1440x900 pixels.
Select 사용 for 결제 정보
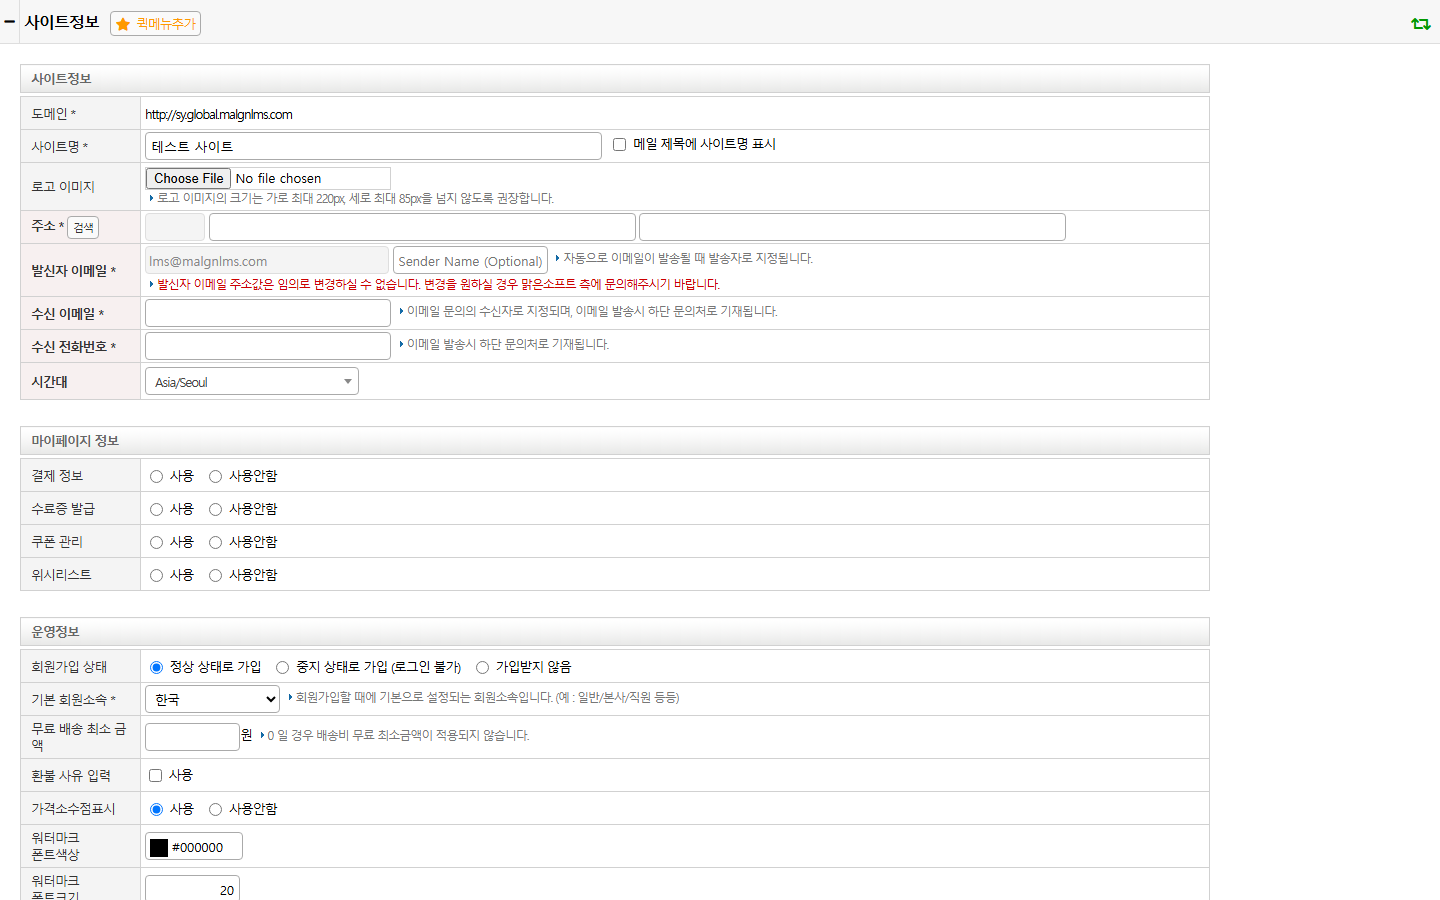pos(156,476)
